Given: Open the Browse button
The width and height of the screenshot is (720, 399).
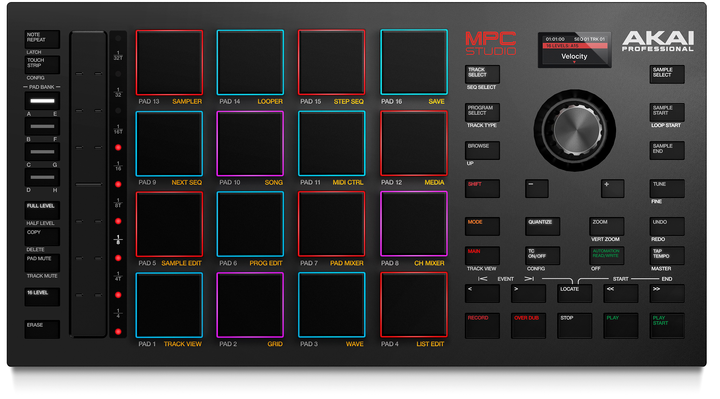Looking at the screenshot, I should pos(482,151).
